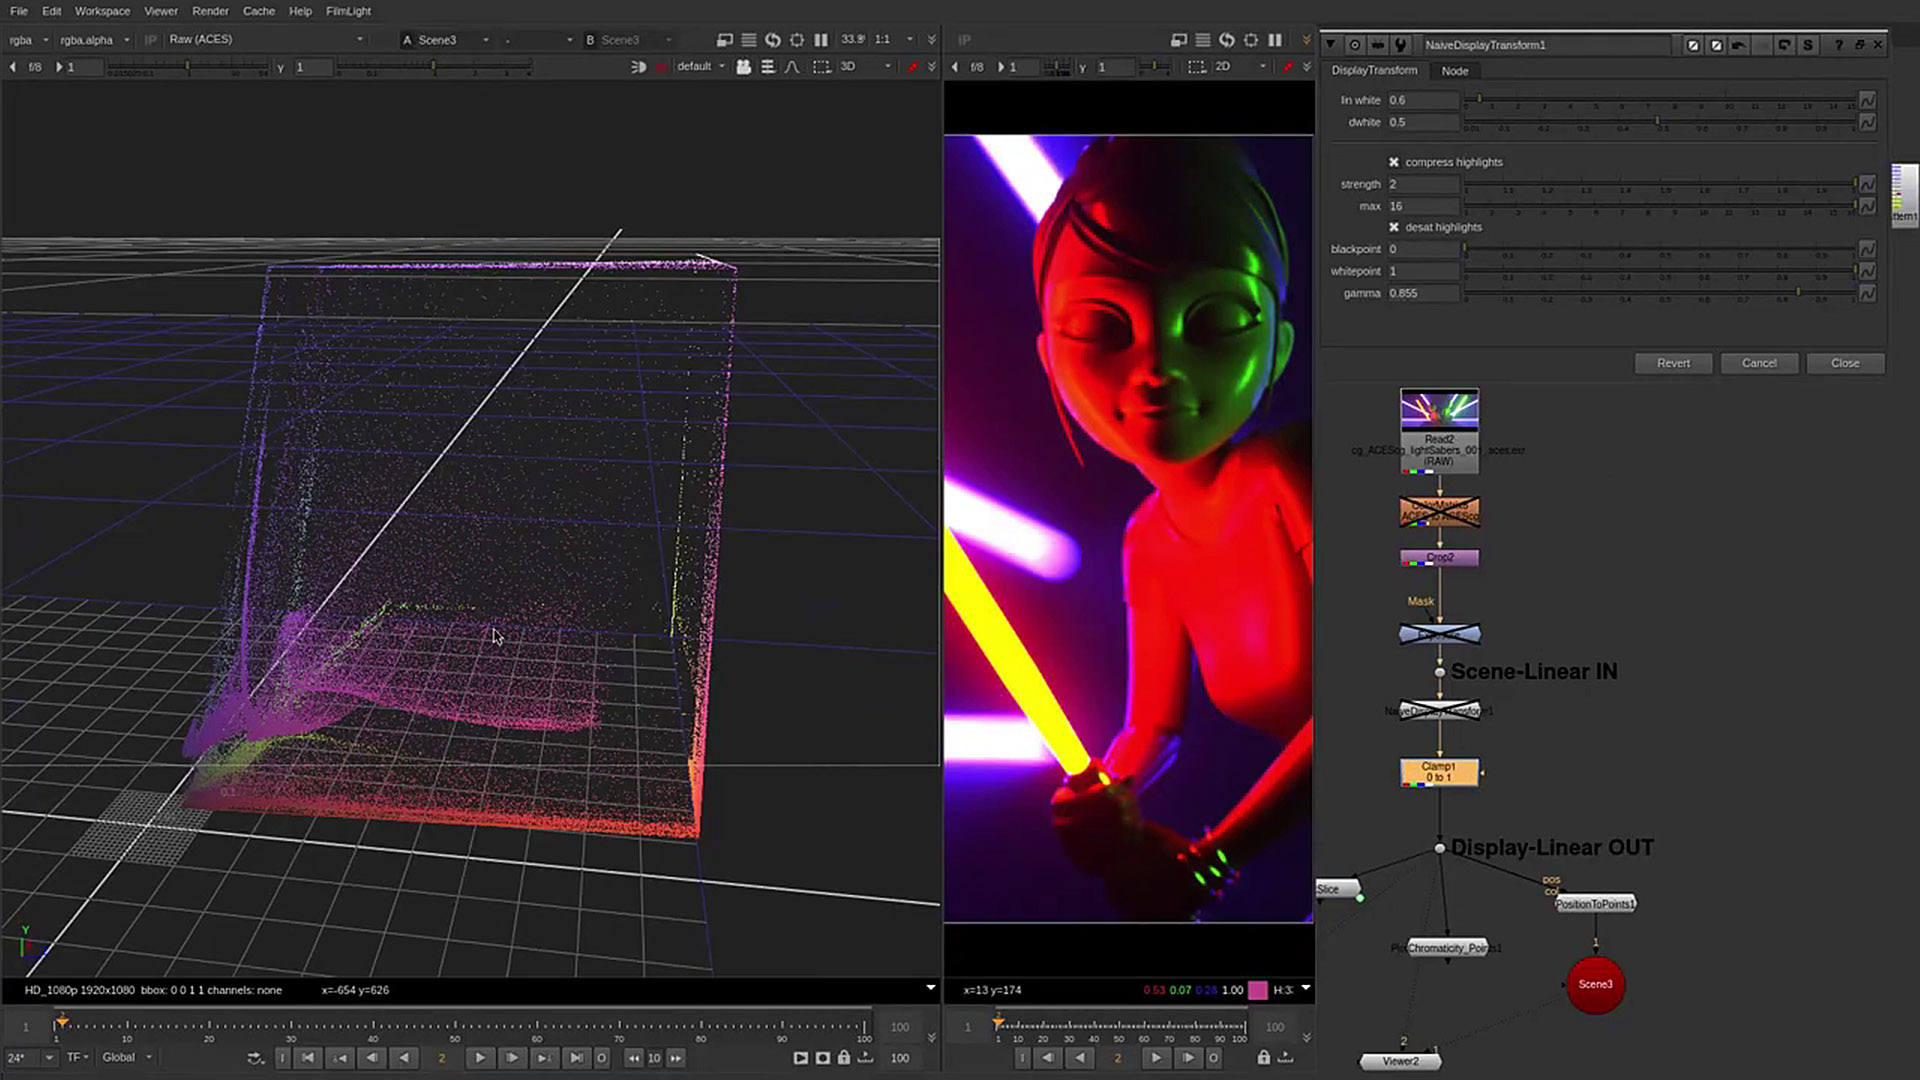Open the rgba channel set dropdown
Viewport: 1920px width, 1080px height.
coord(29,40)
